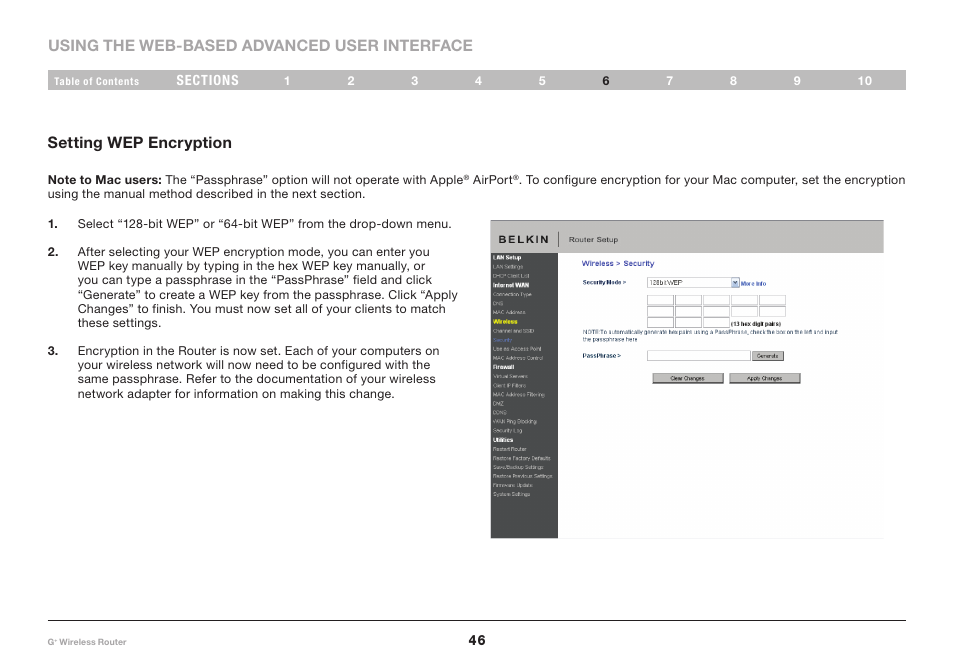
Task: Jump to section 4
Action: pyautogui.click(x=479, y=81)
